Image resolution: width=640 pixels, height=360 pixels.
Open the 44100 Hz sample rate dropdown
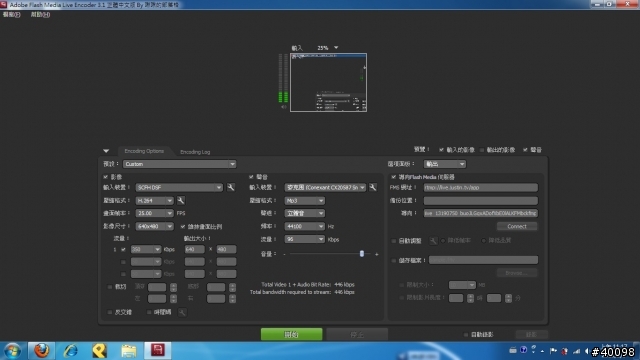click(304, 226)
